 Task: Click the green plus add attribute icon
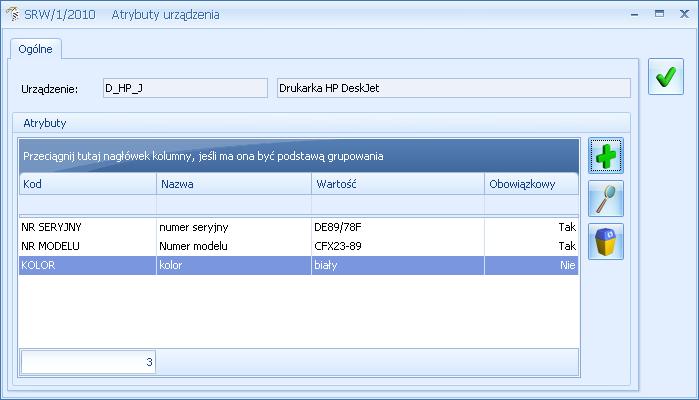click(x=605, y=156)
